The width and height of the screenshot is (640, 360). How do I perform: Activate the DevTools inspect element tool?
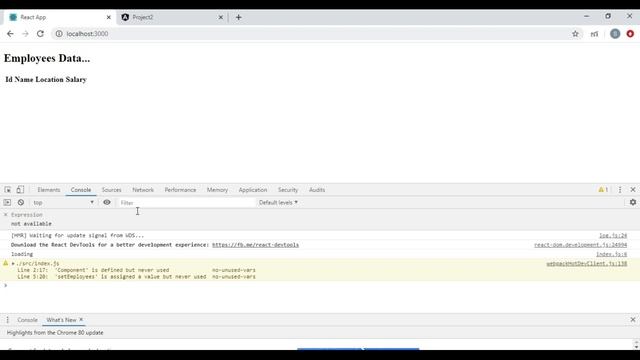click(x=8, y=190)
